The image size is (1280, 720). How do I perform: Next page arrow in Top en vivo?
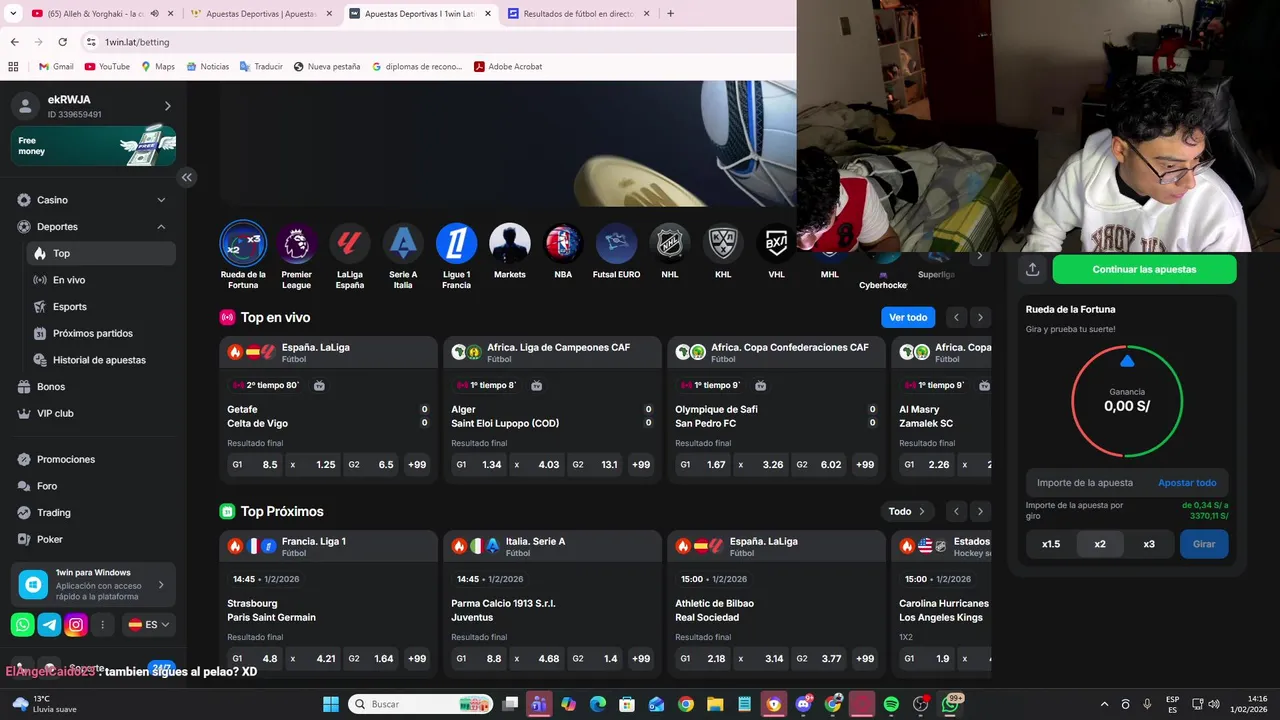(x=980, y=317)
